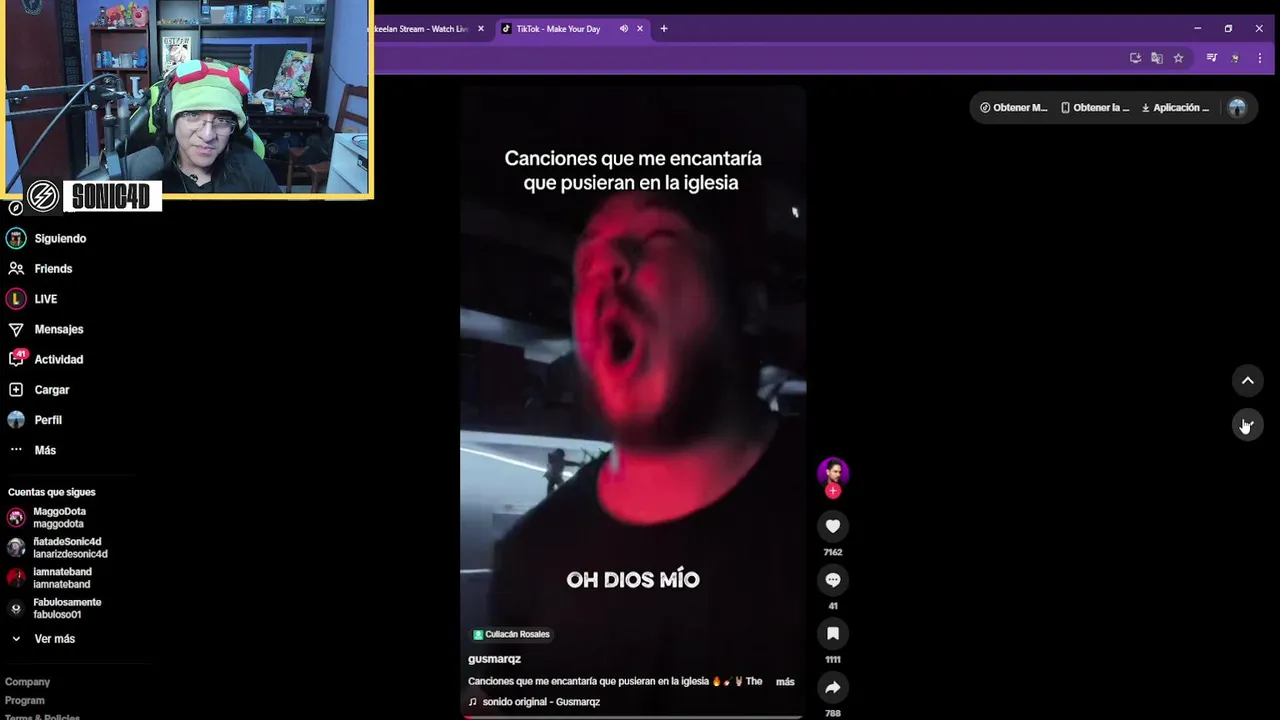Open the gusmarqz username link

(x=494, y=659)
